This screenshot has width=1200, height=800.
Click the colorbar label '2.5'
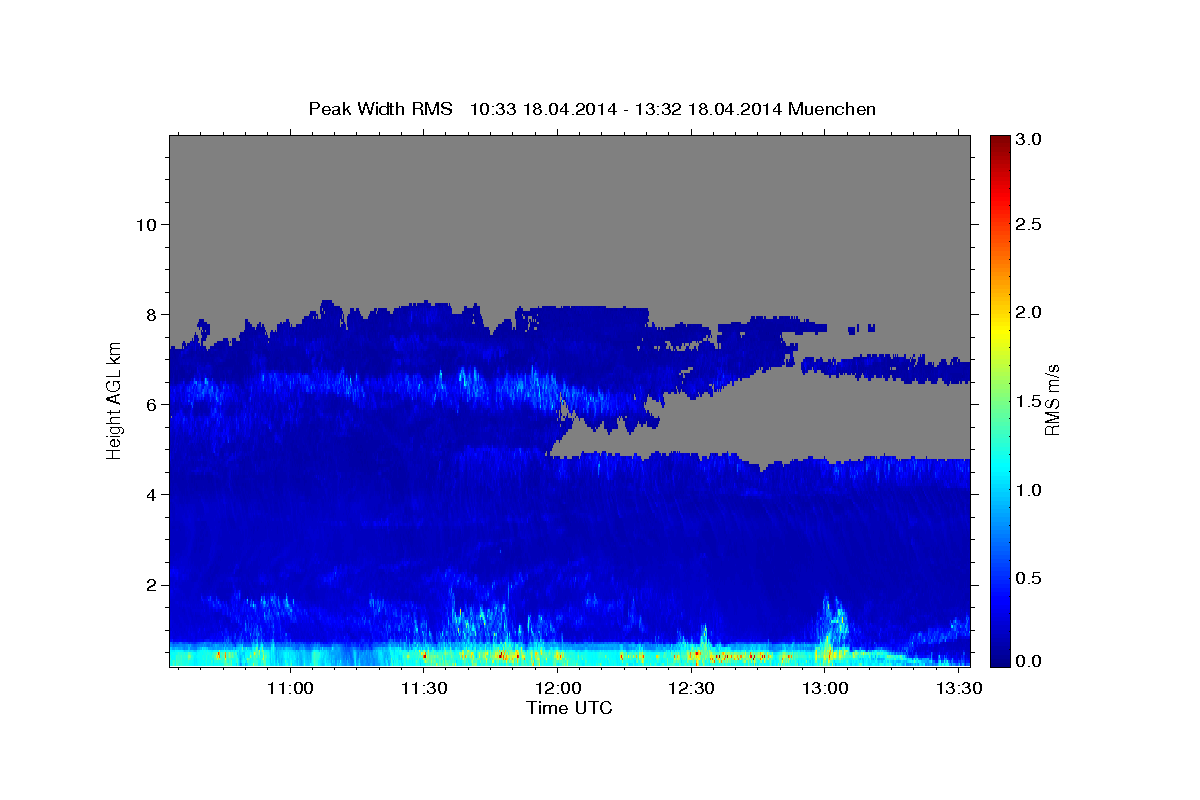[1029, 224]
